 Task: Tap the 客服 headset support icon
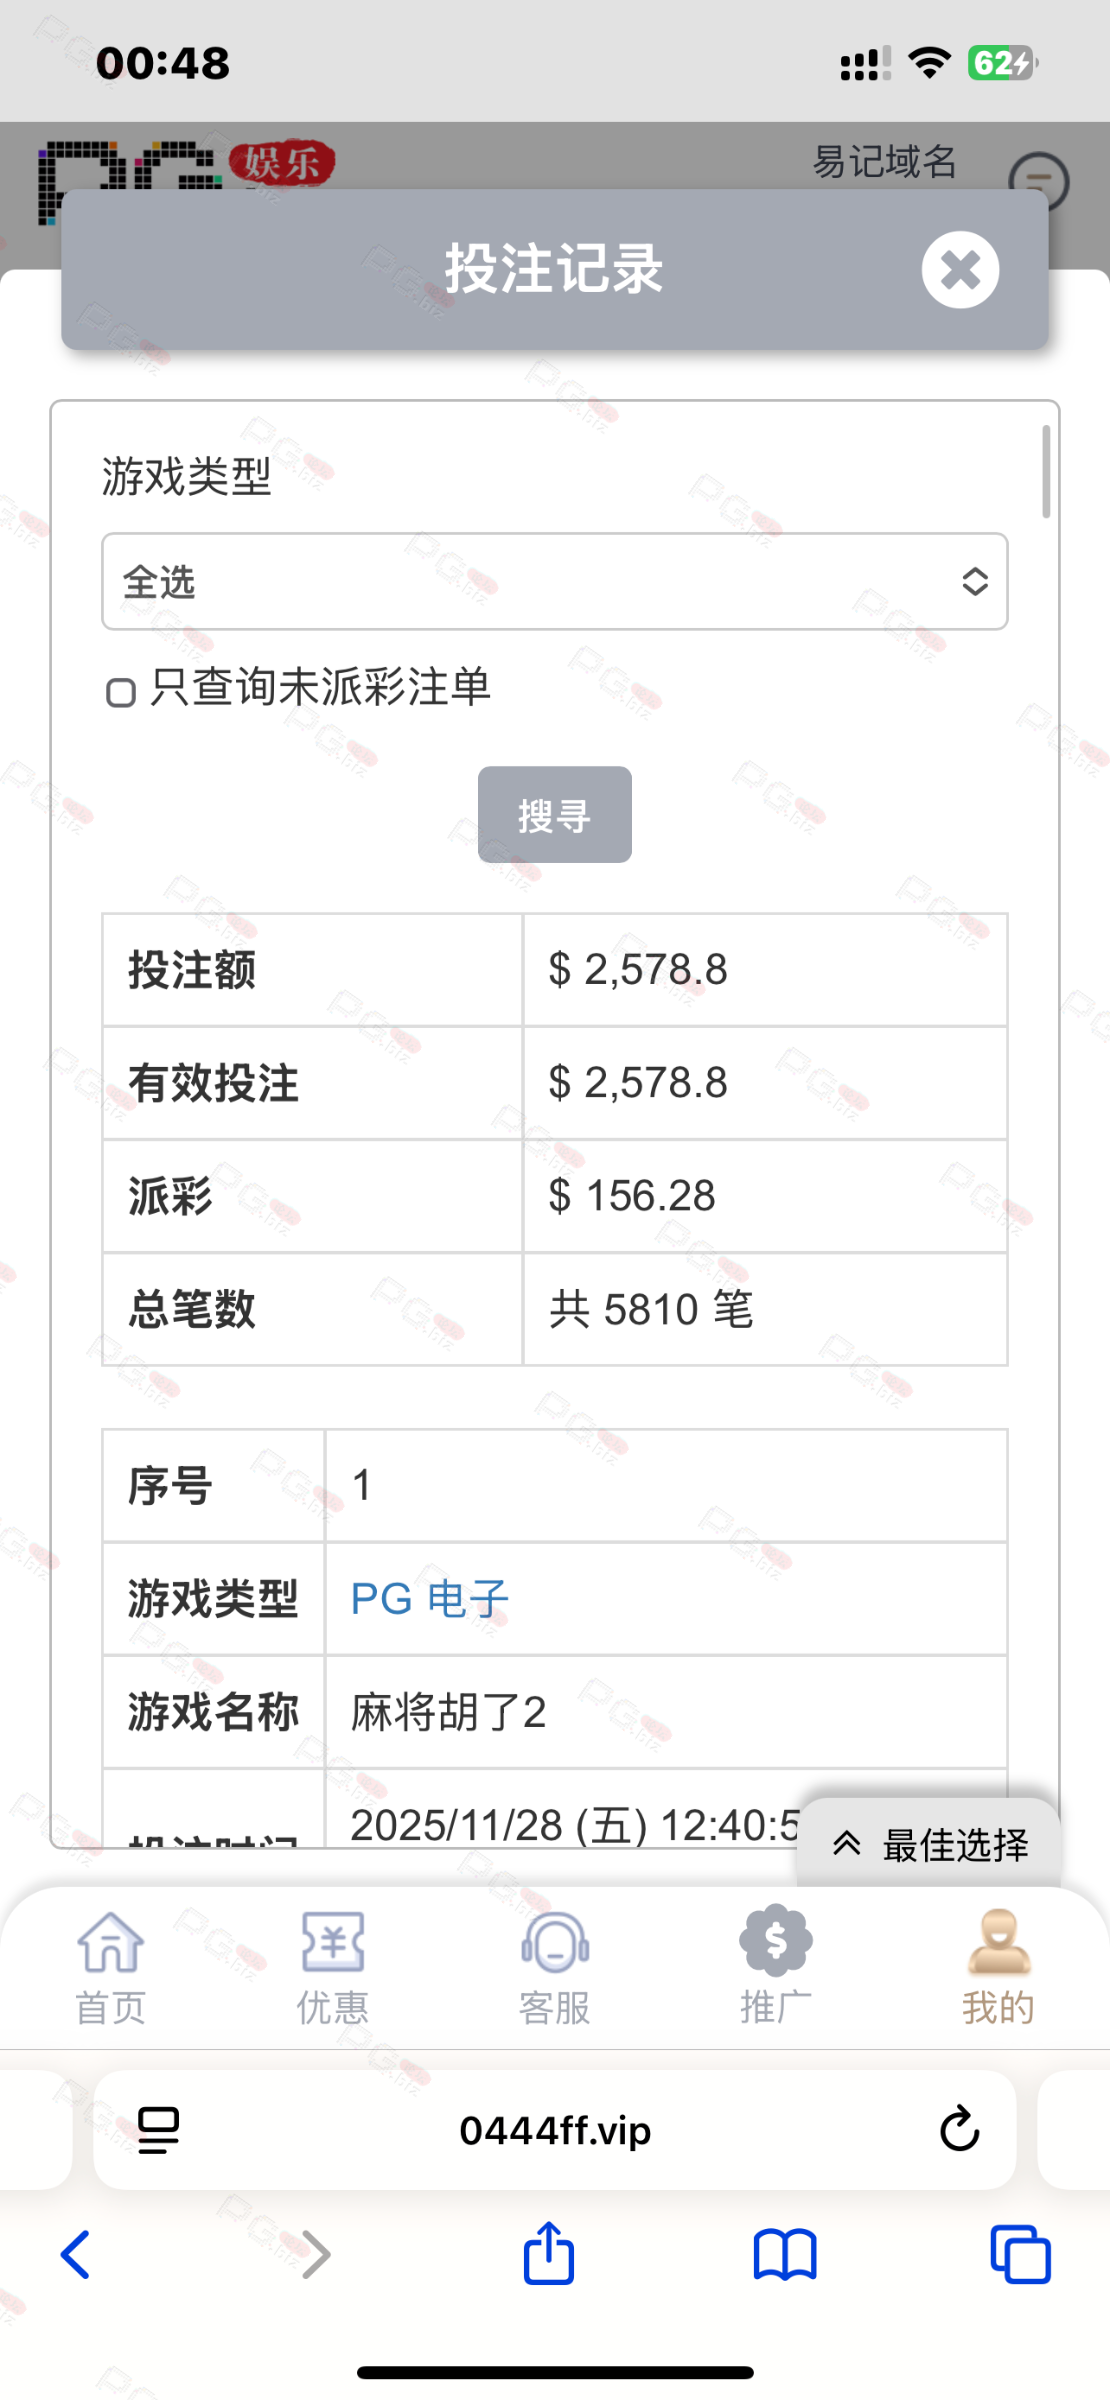point(555,1944)
